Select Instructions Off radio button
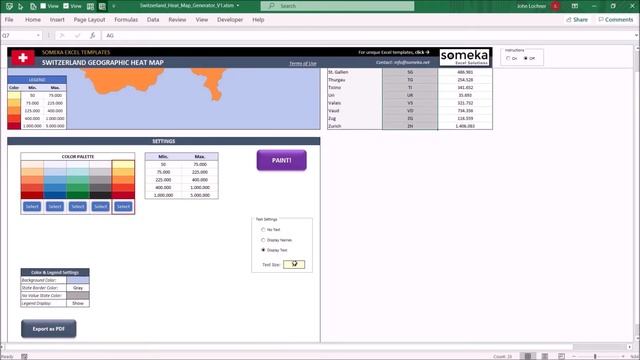 click(526, 58)
